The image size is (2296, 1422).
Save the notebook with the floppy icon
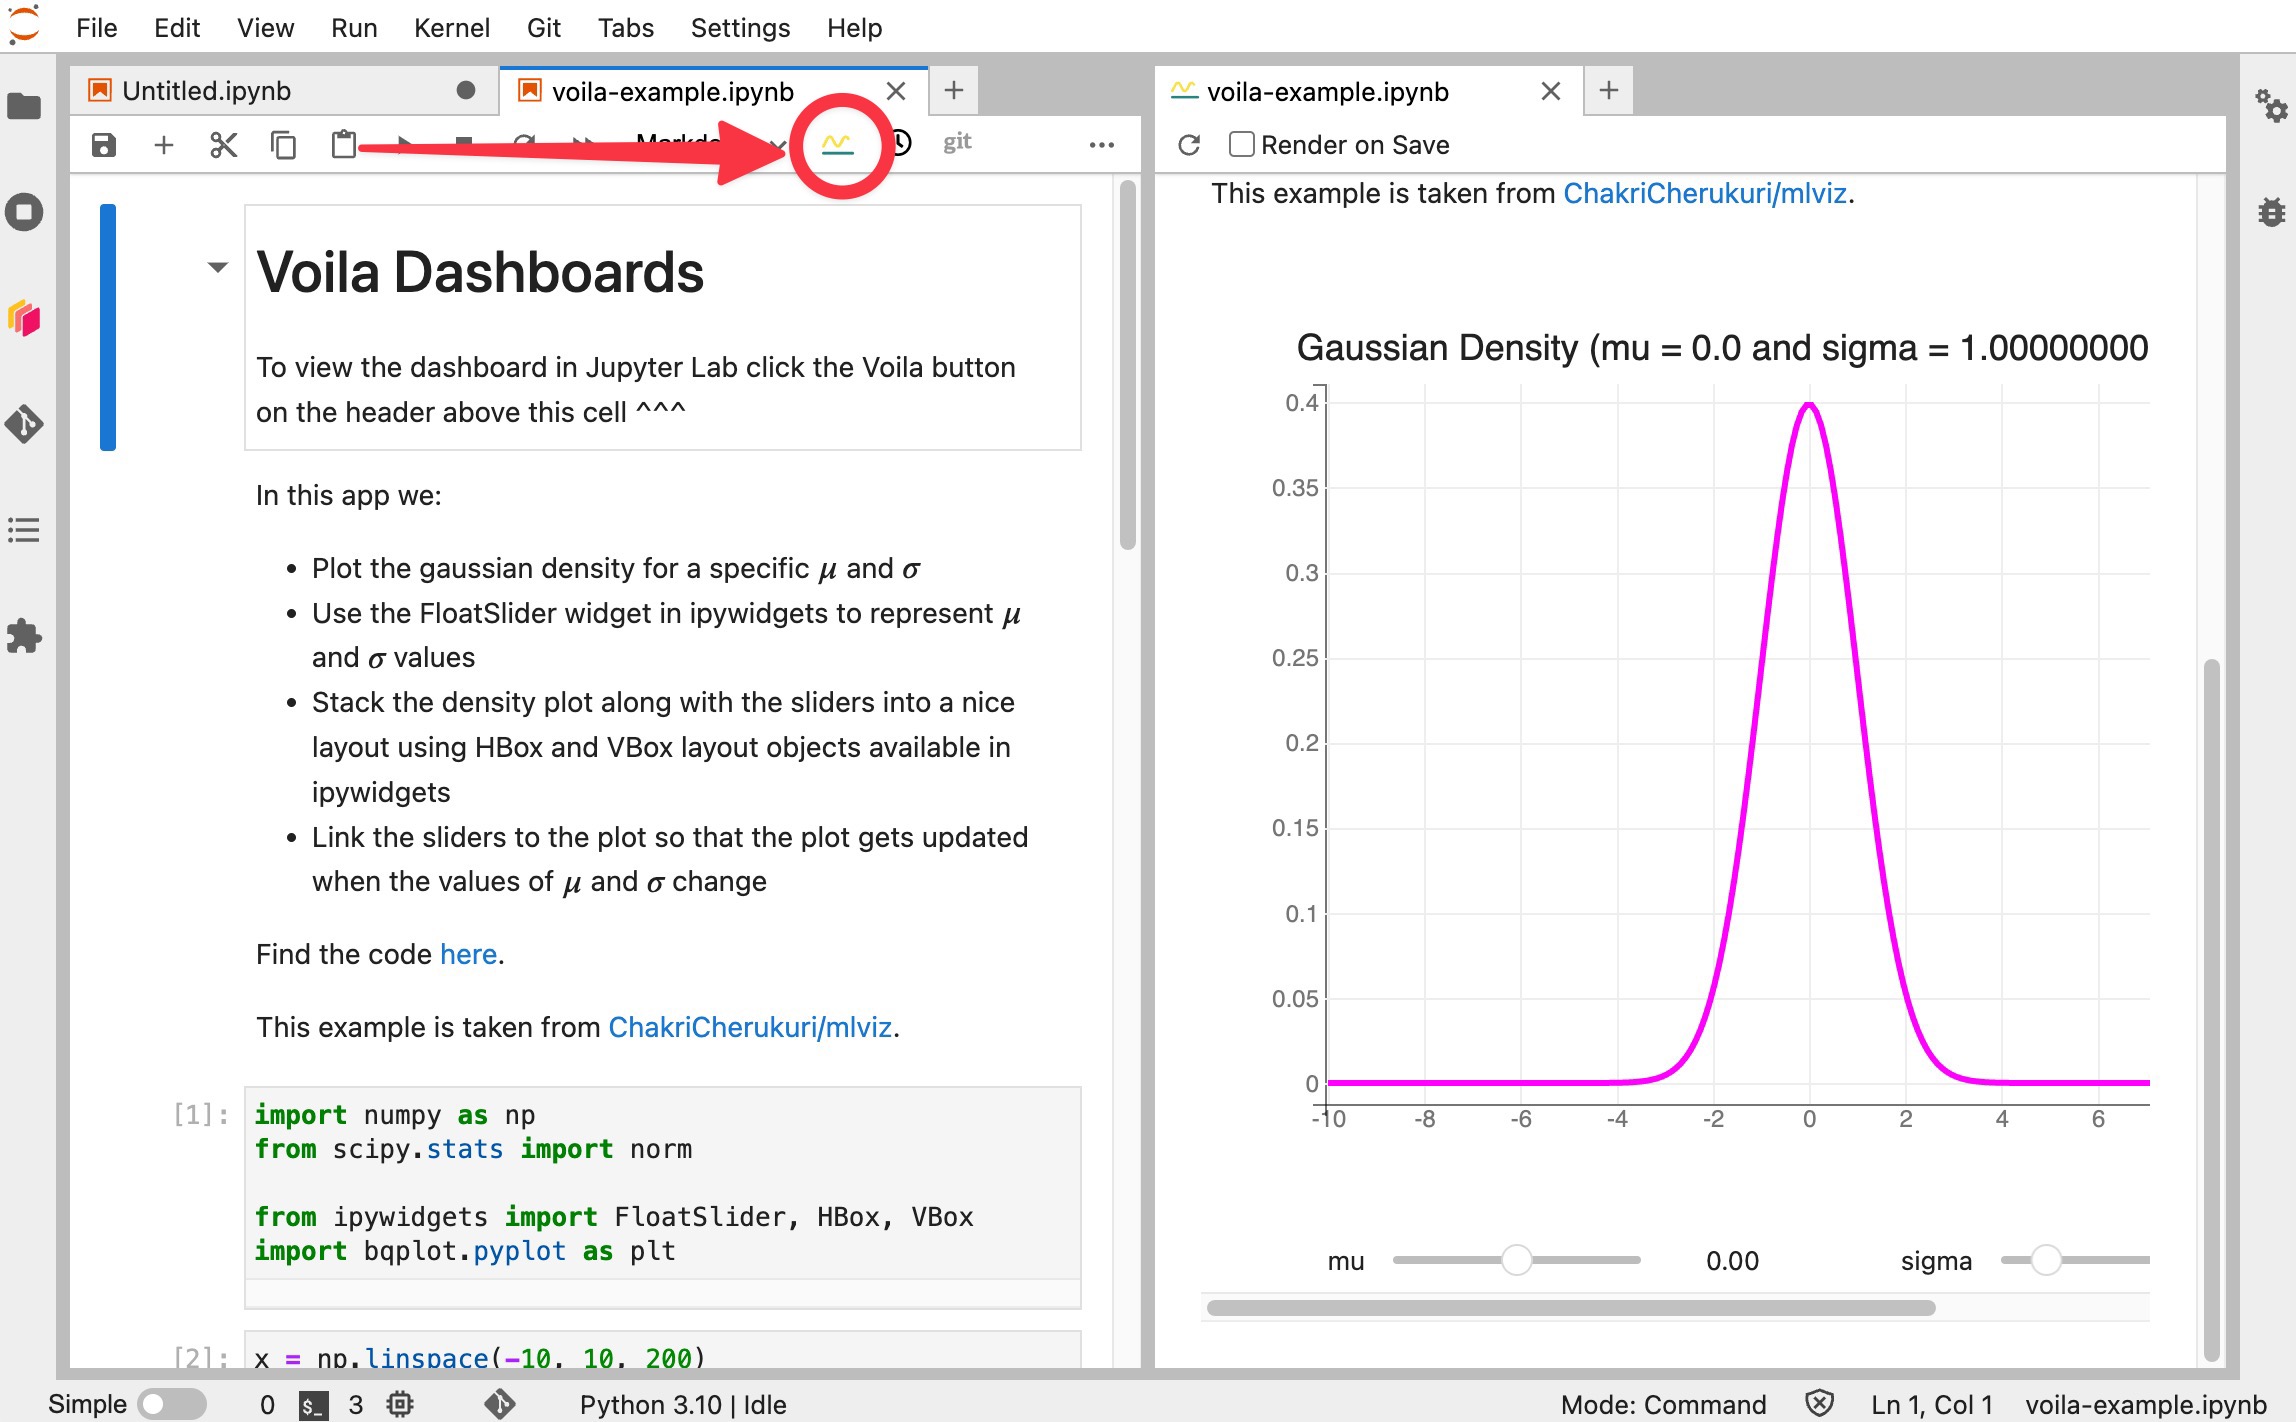point(103,145)
